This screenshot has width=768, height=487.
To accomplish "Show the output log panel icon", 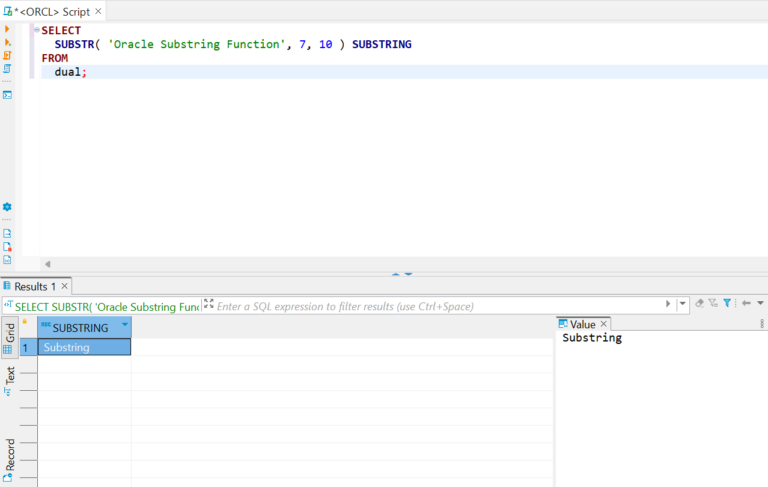I will click(7, 233).
